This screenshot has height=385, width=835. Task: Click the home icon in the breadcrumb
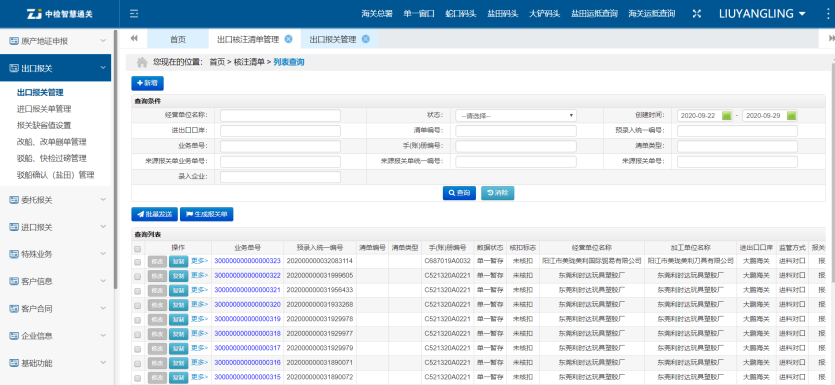[142, 62]
